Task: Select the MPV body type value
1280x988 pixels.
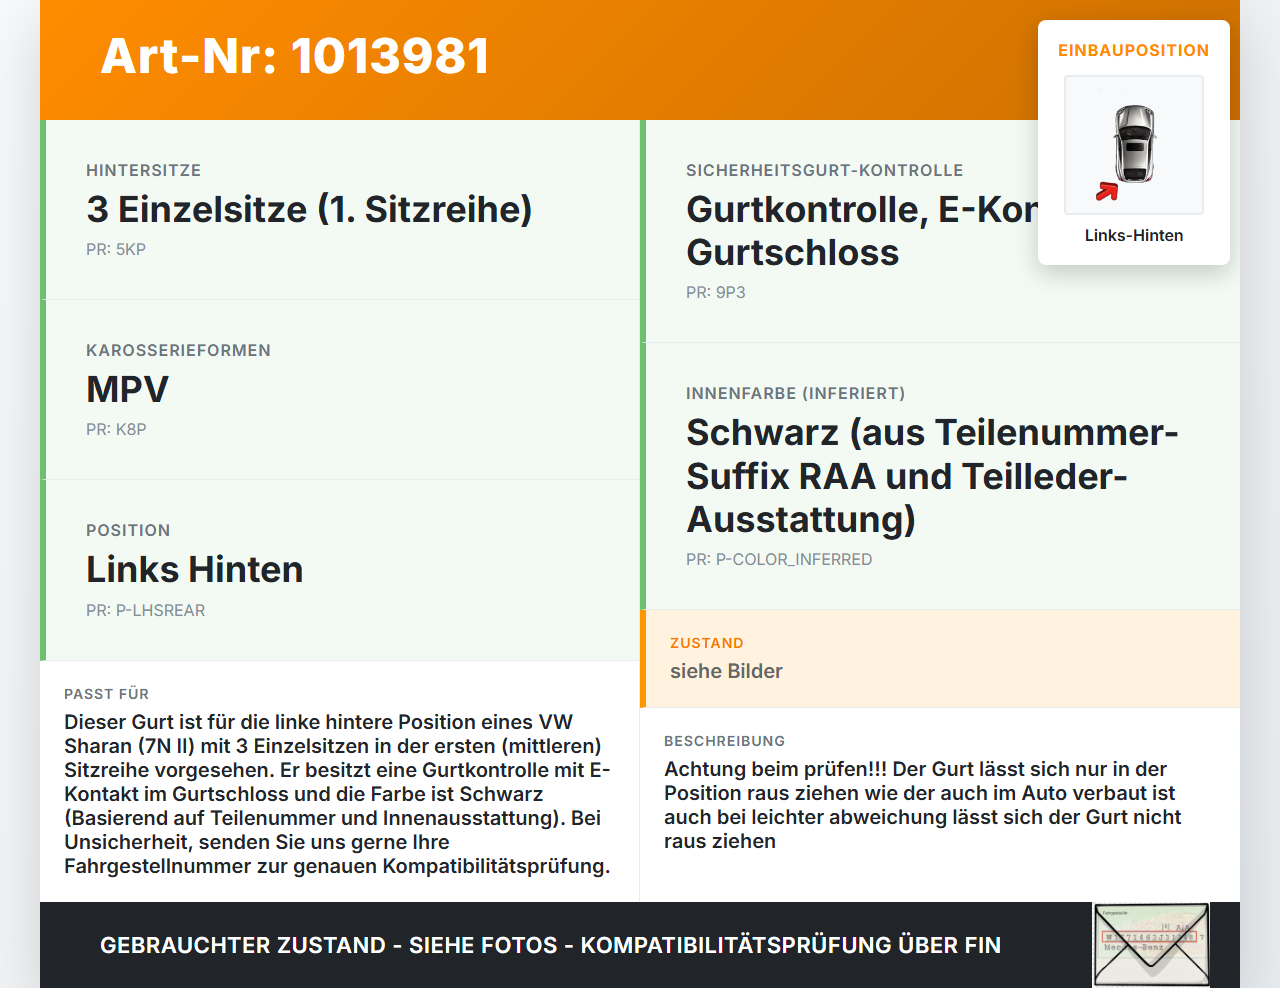Action: (x=127, y=389)
